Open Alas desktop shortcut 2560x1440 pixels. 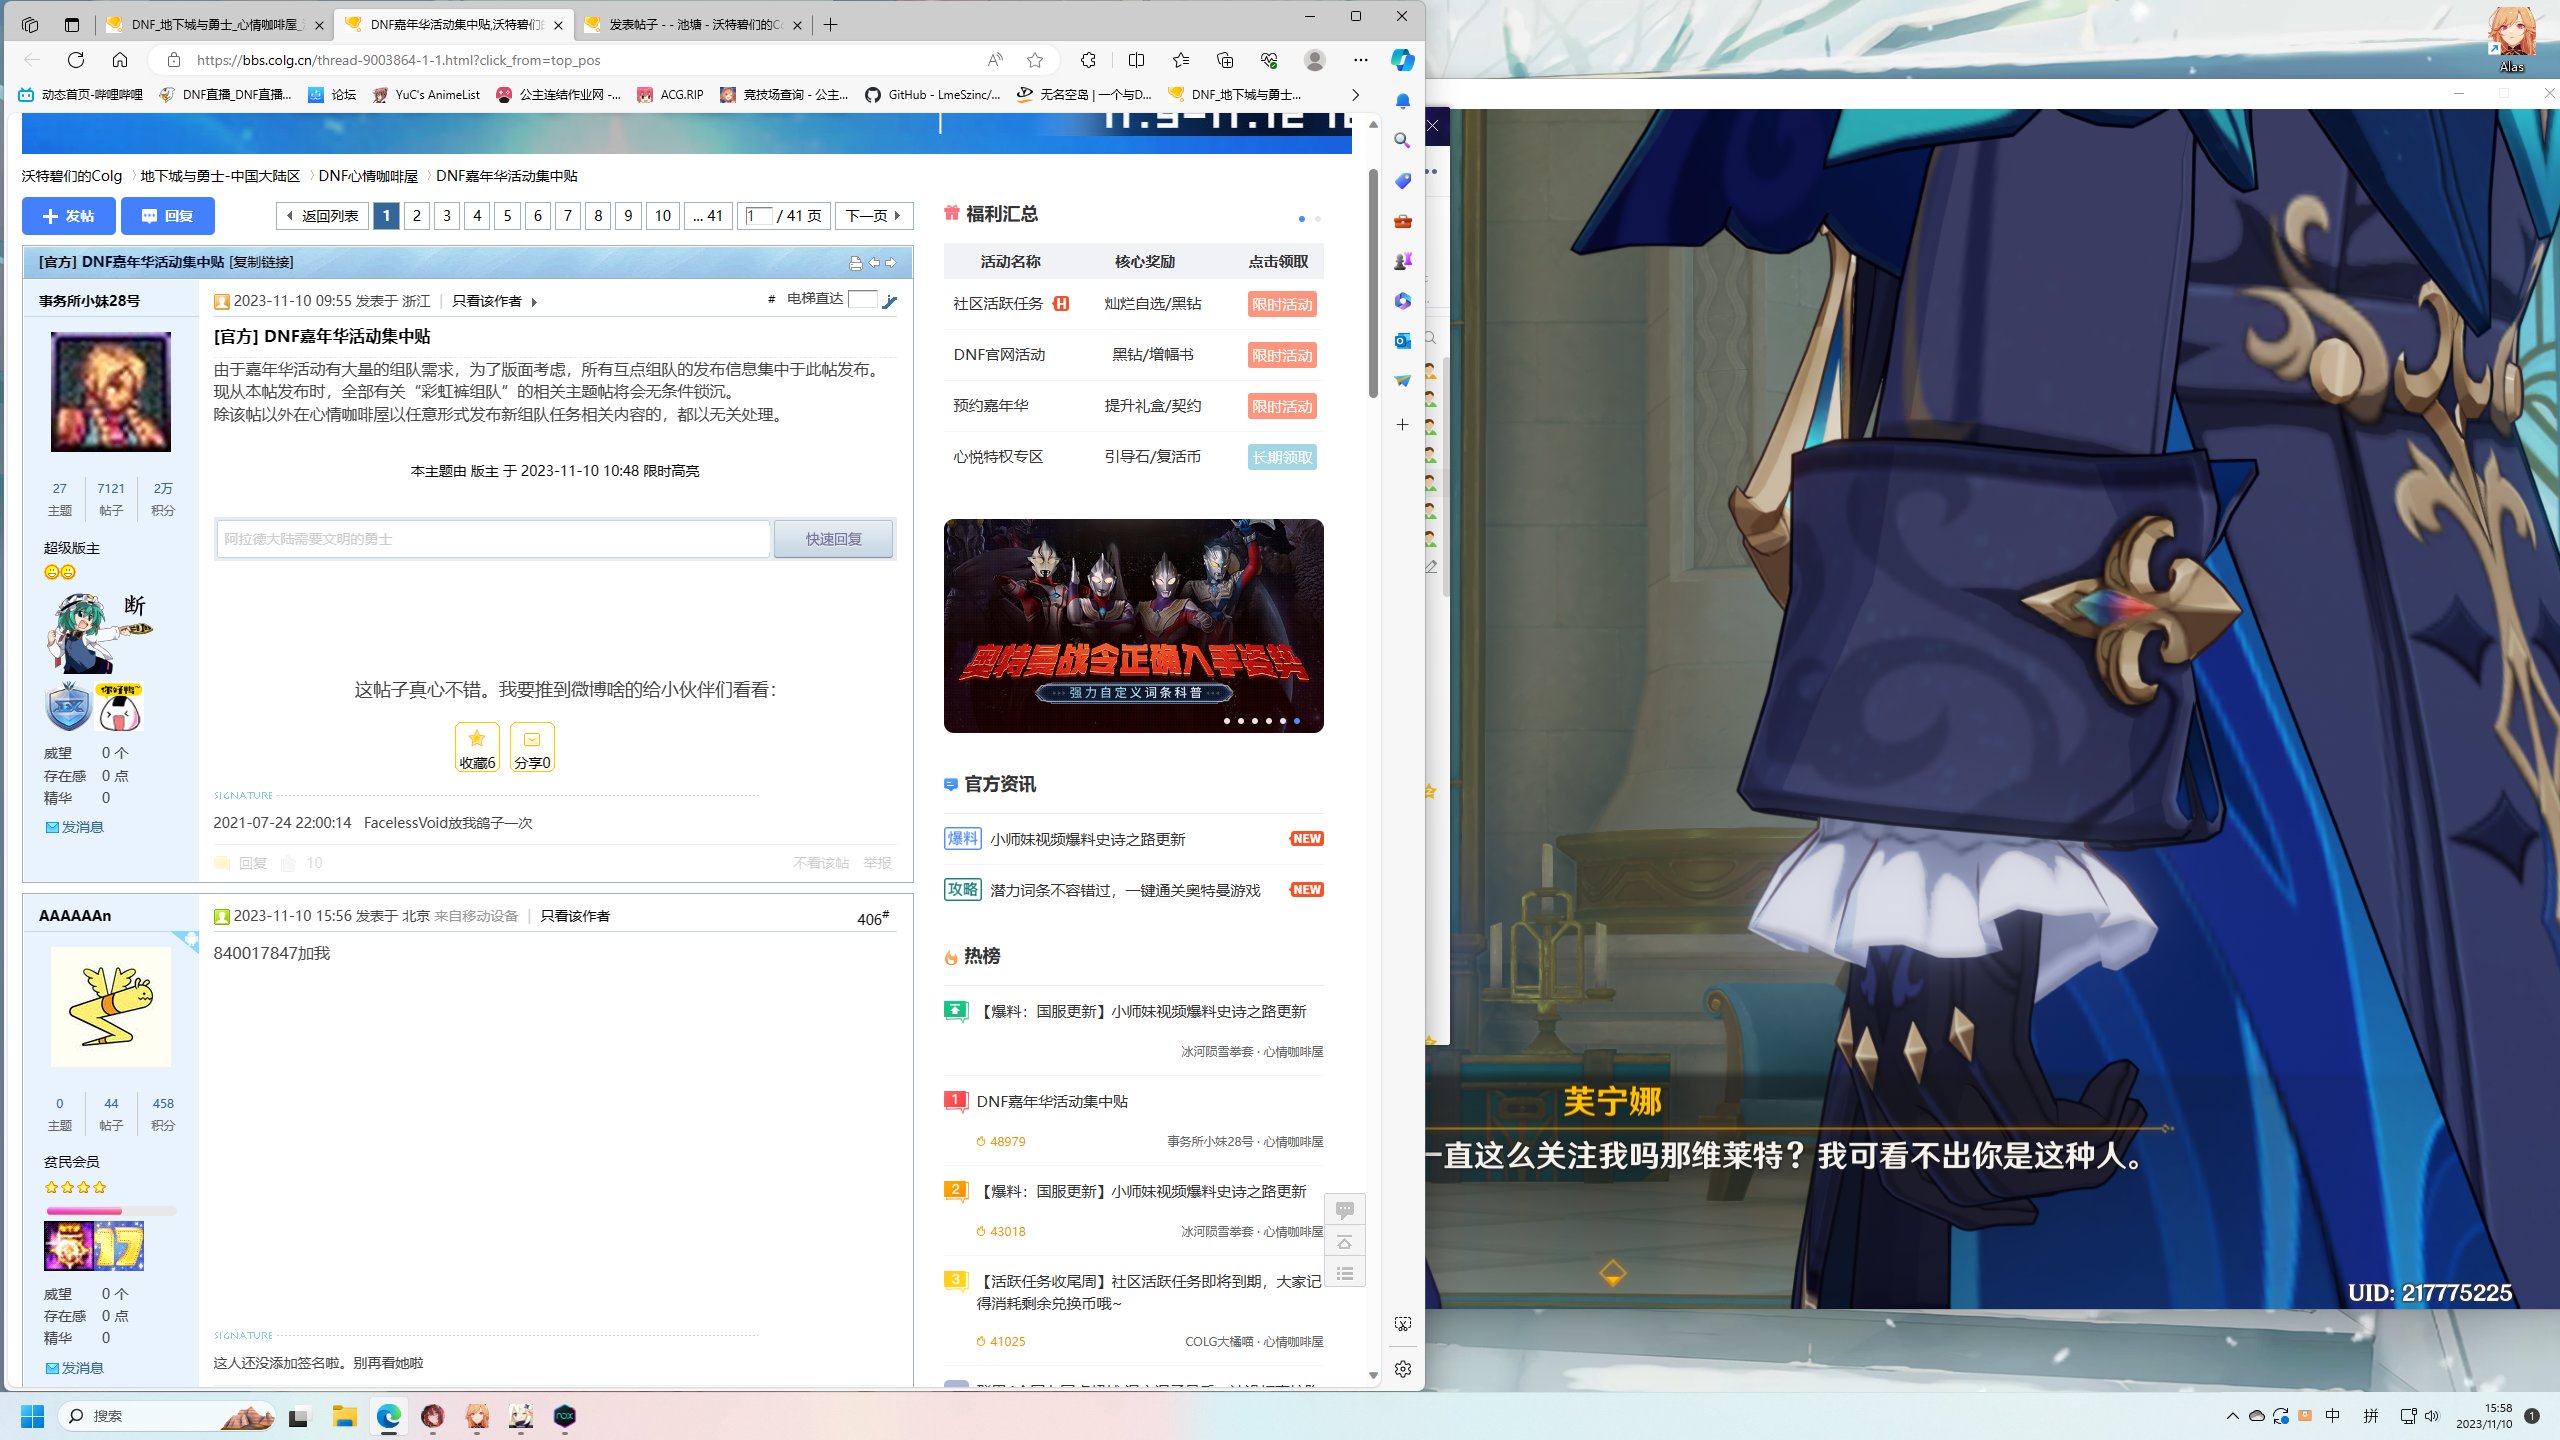click(x=2511, y=39)
